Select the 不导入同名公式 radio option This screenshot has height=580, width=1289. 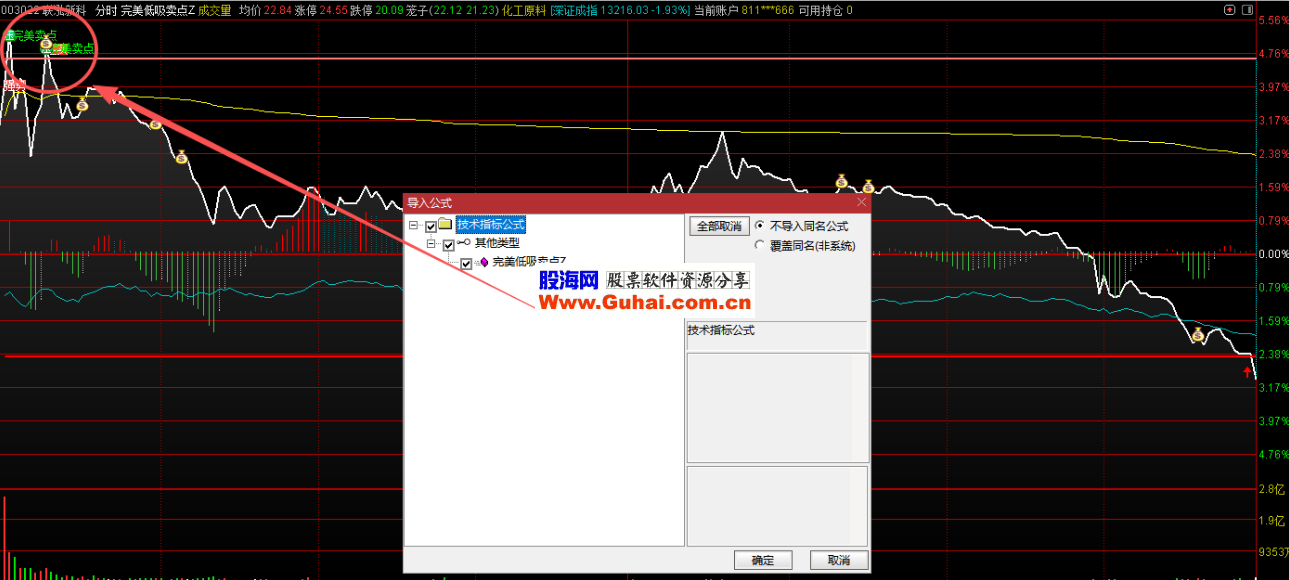click(760, 226)
